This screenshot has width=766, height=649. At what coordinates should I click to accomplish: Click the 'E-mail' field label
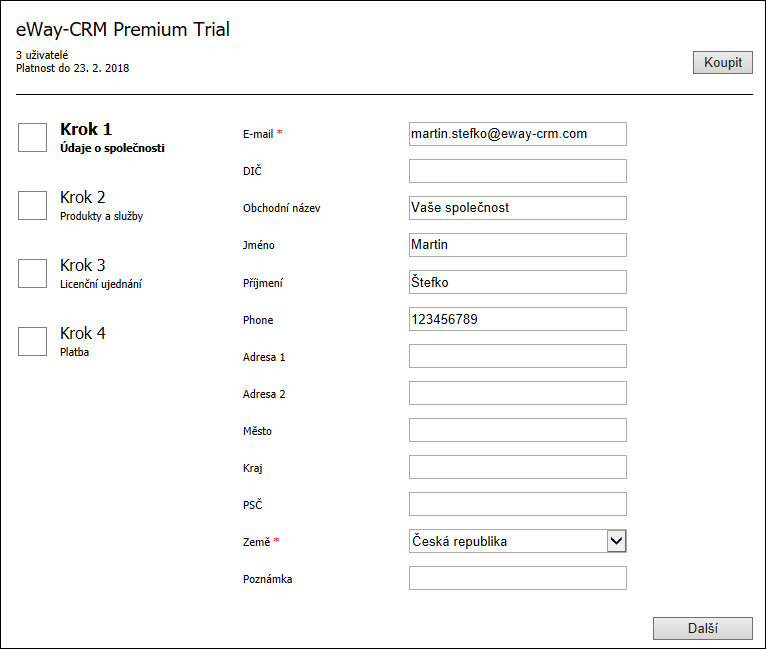click(x=258, y=134)
